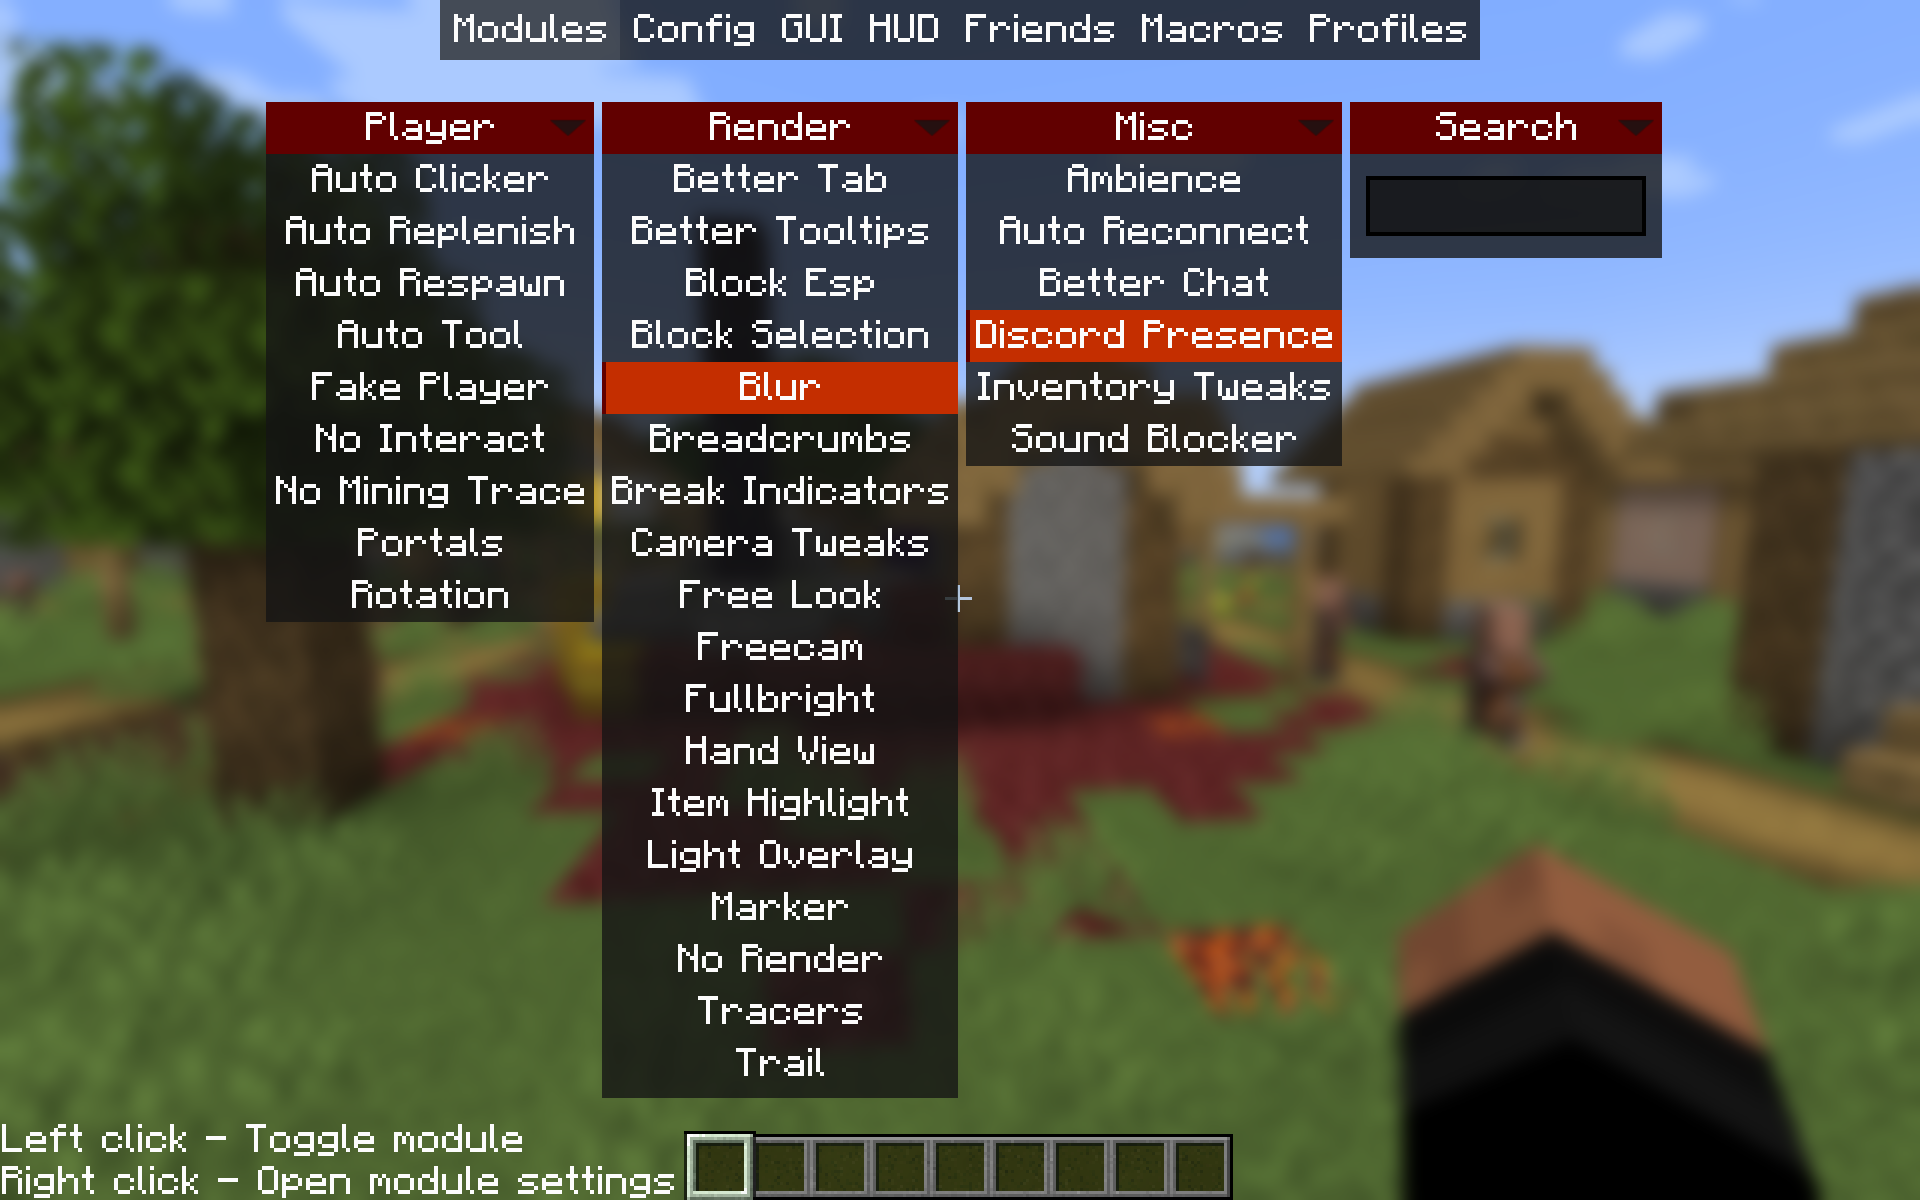Select the Item Highlight module

(x=780, y=802)
